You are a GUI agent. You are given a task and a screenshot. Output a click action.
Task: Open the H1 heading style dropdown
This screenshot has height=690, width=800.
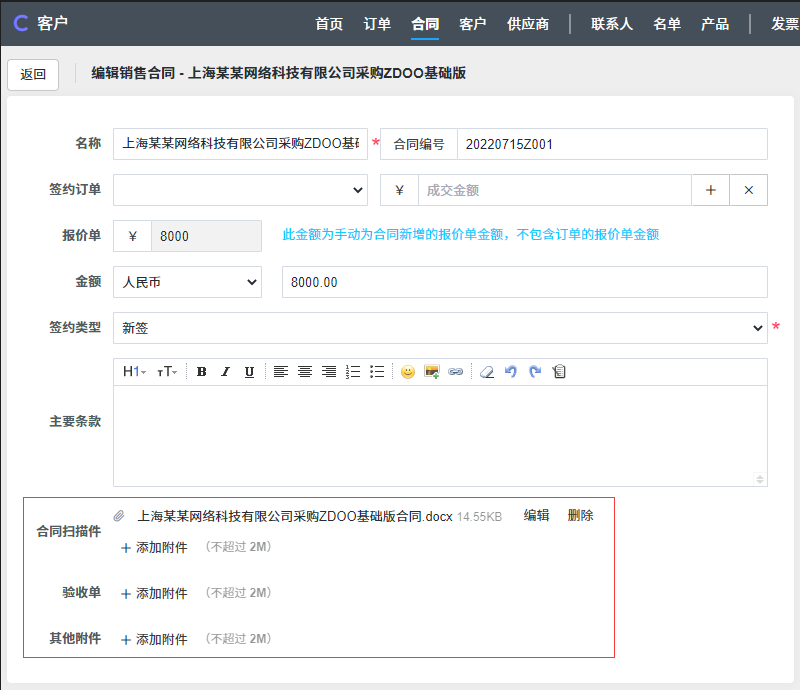coord(134,372)
